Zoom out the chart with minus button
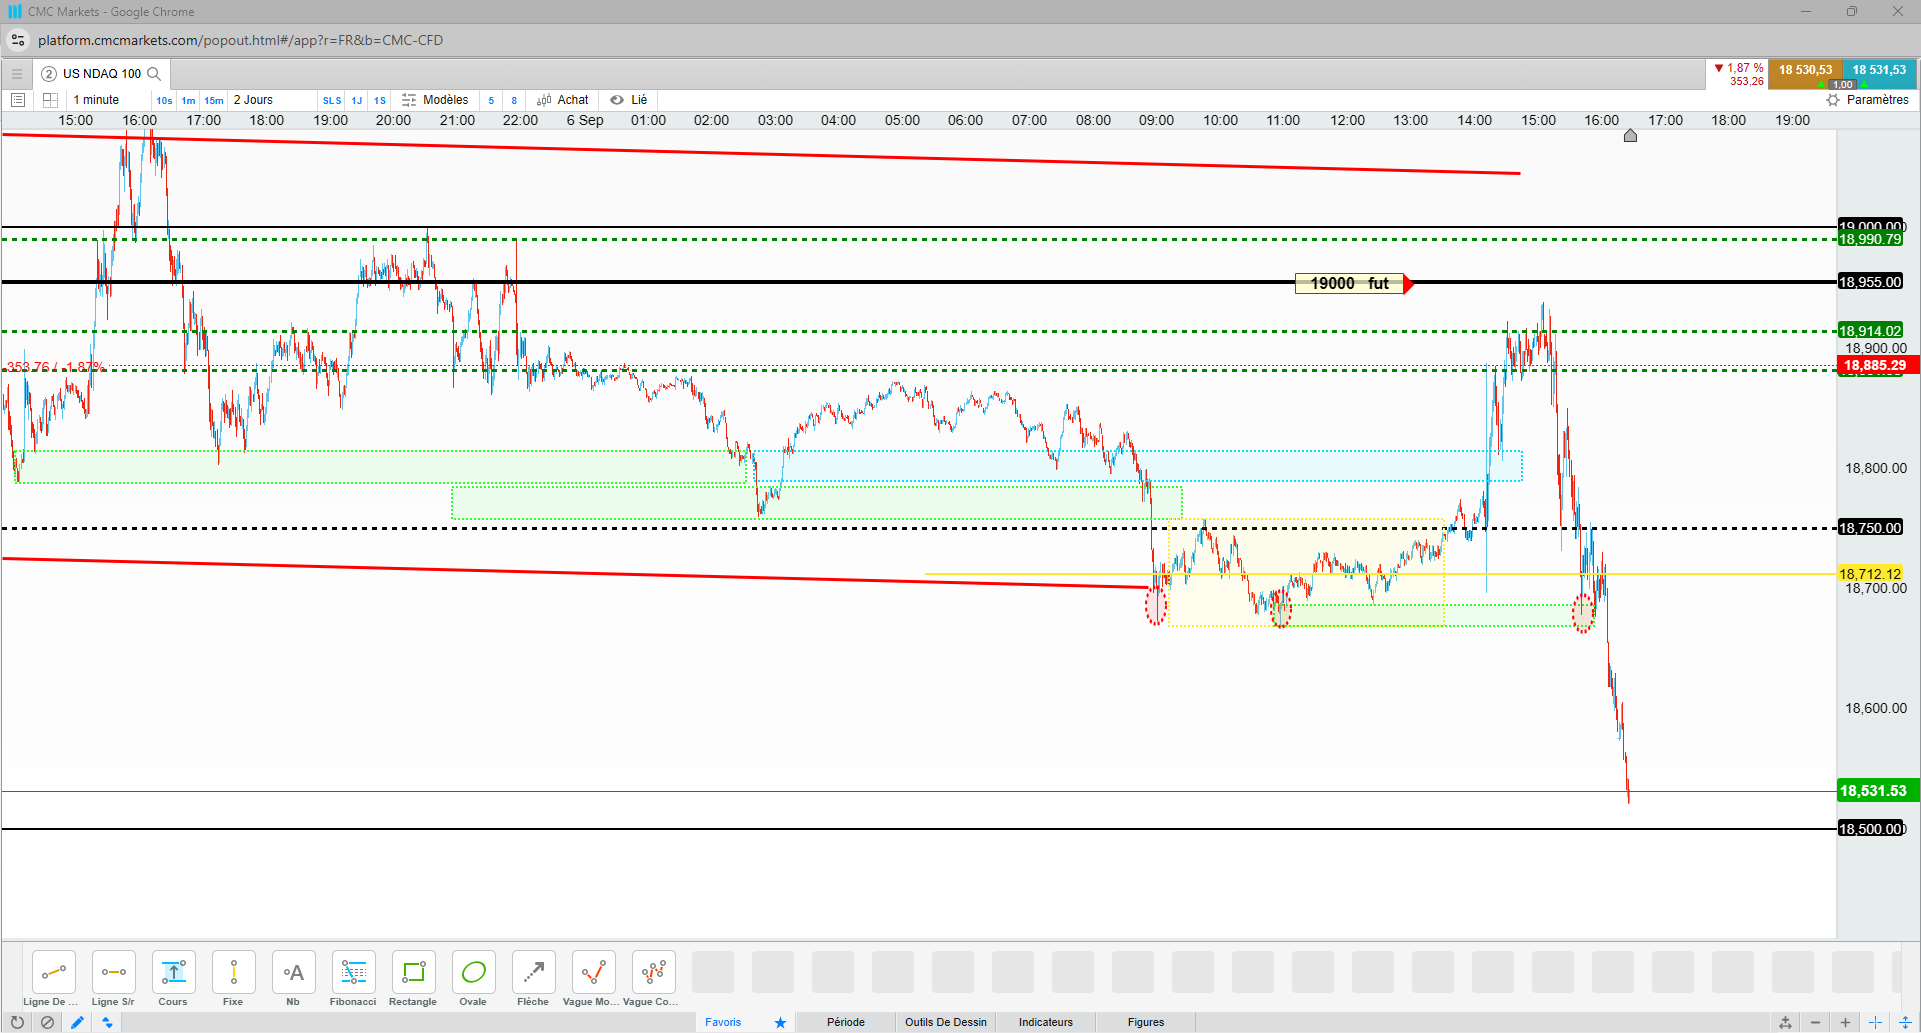 coord(1815,1022)
